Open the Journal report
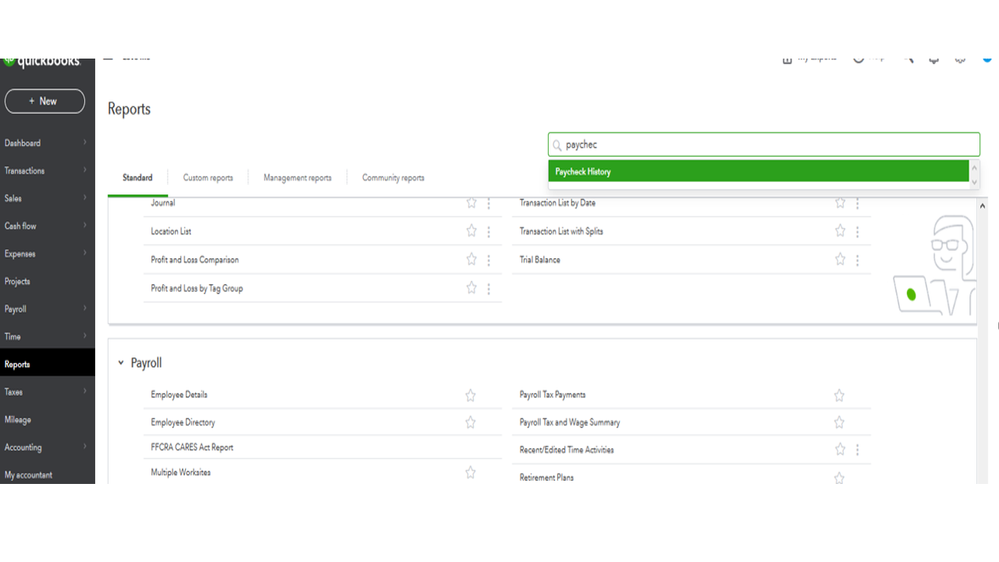This screenshot has height=562, width=999. (163, 203)
